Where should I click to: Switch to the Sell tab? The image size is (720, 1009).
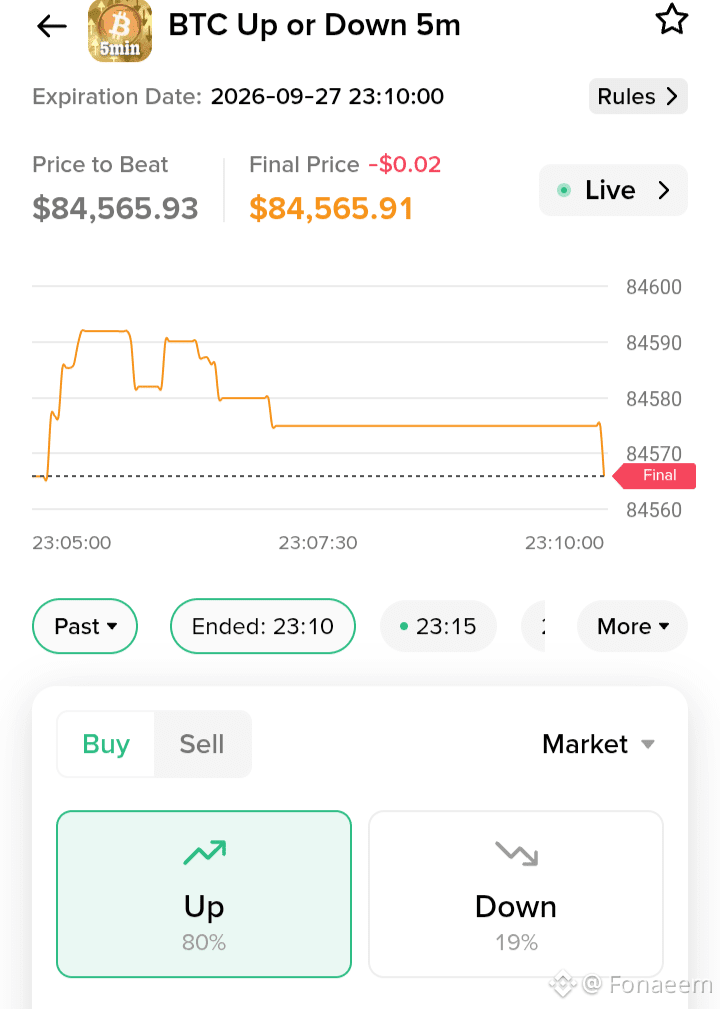[202, 744]
